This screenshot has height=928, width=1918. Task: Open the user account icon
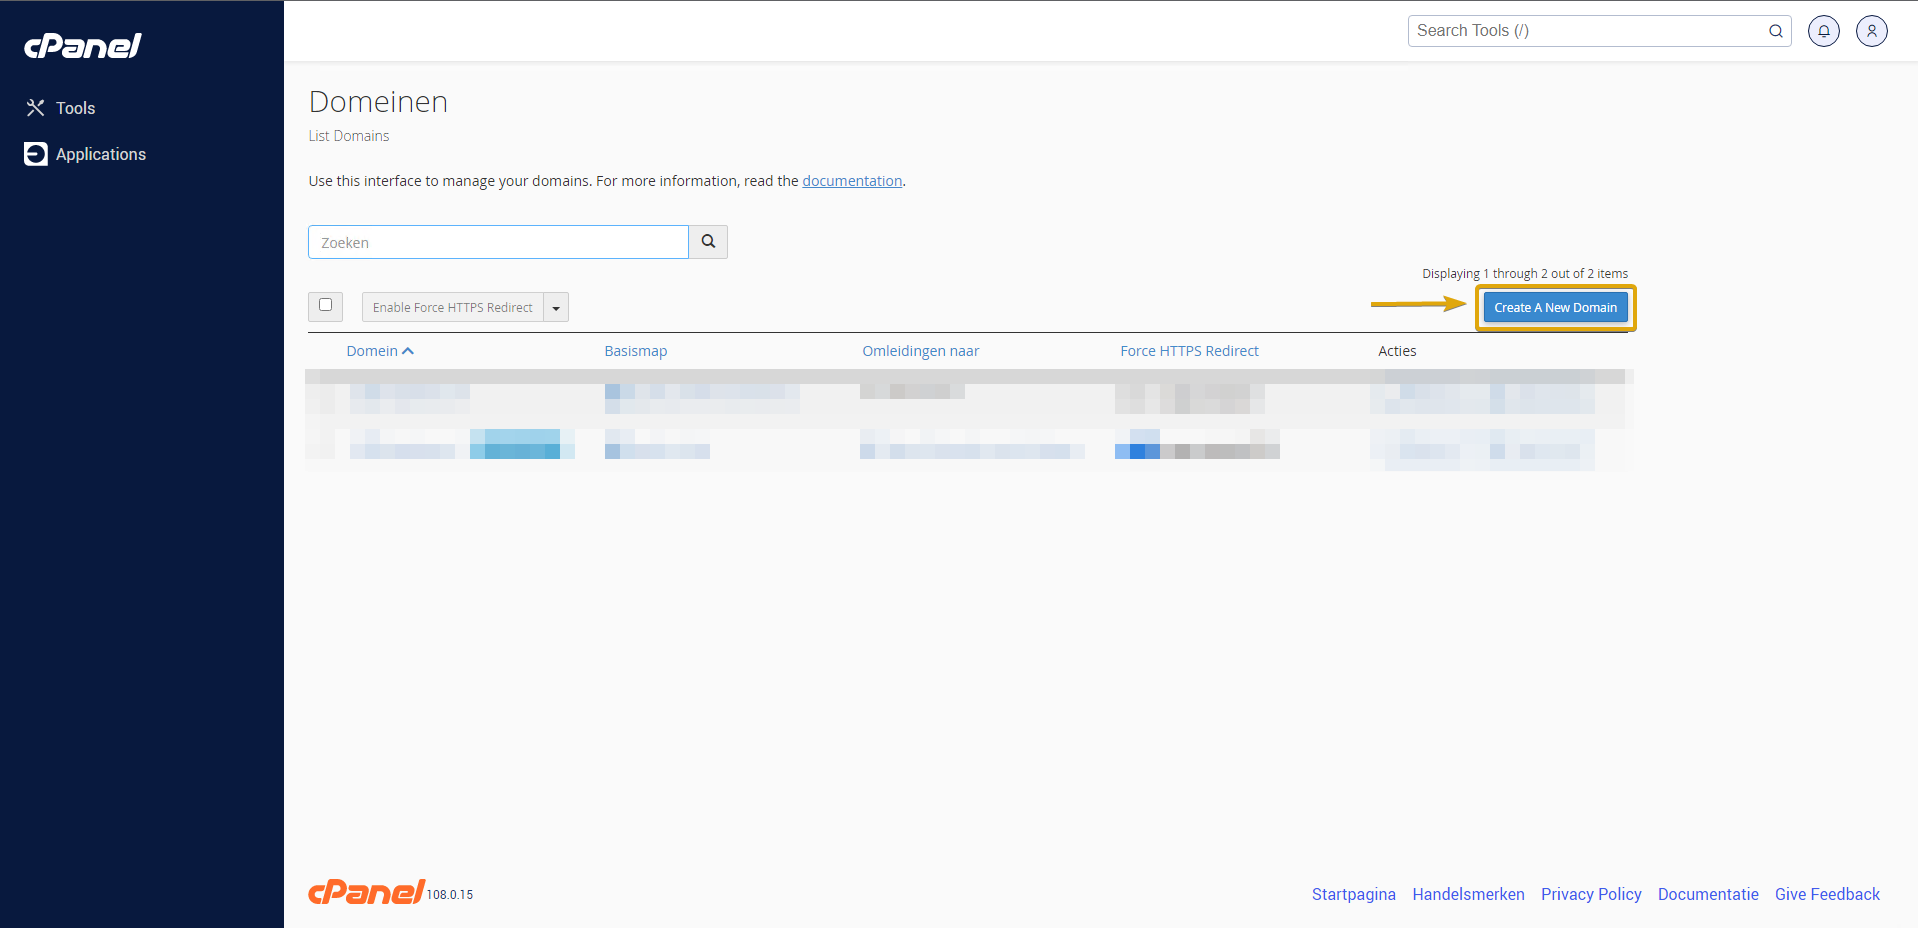[x=1871, y=31]
